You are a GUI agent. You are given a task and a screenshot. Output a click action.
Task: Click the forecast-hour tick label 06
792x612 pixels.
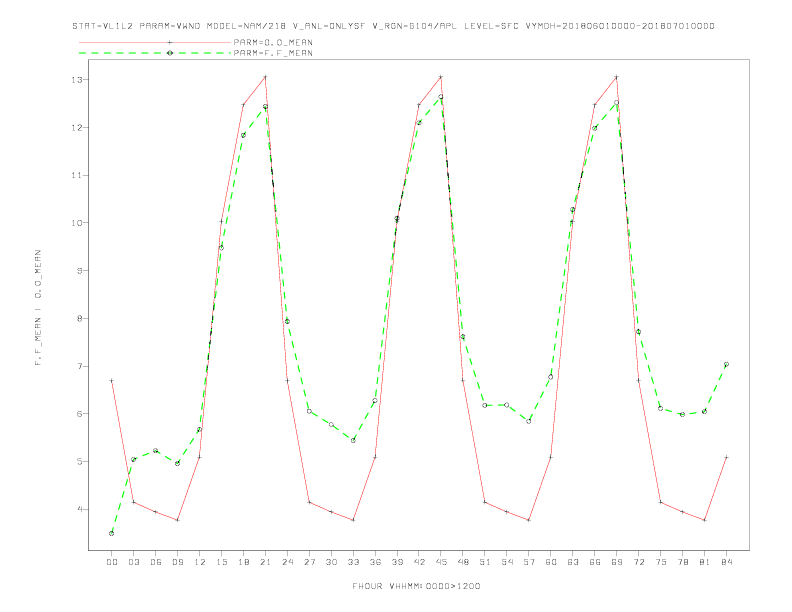coord(156,562)
